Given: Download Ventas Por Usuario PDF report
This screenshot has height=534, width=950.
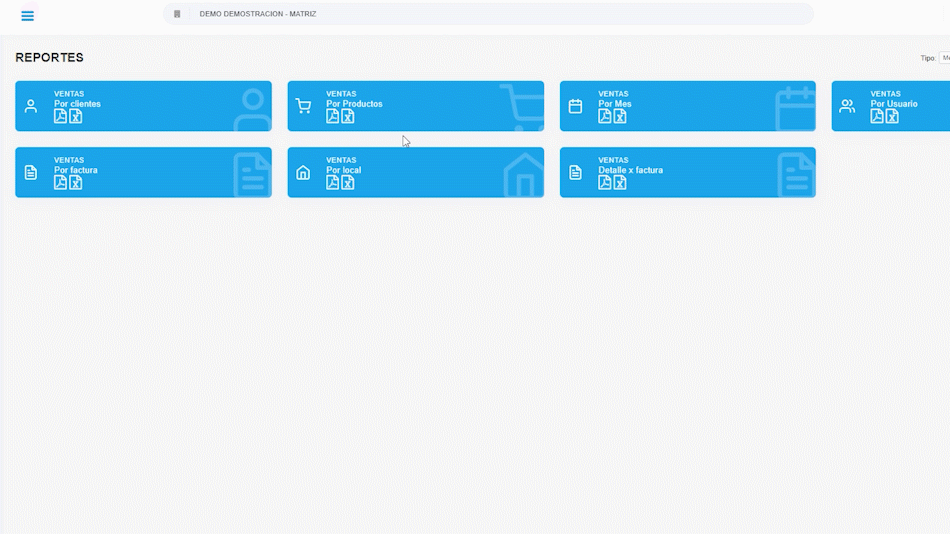Looking at the screenshot, I should click(x=877, y=116).
